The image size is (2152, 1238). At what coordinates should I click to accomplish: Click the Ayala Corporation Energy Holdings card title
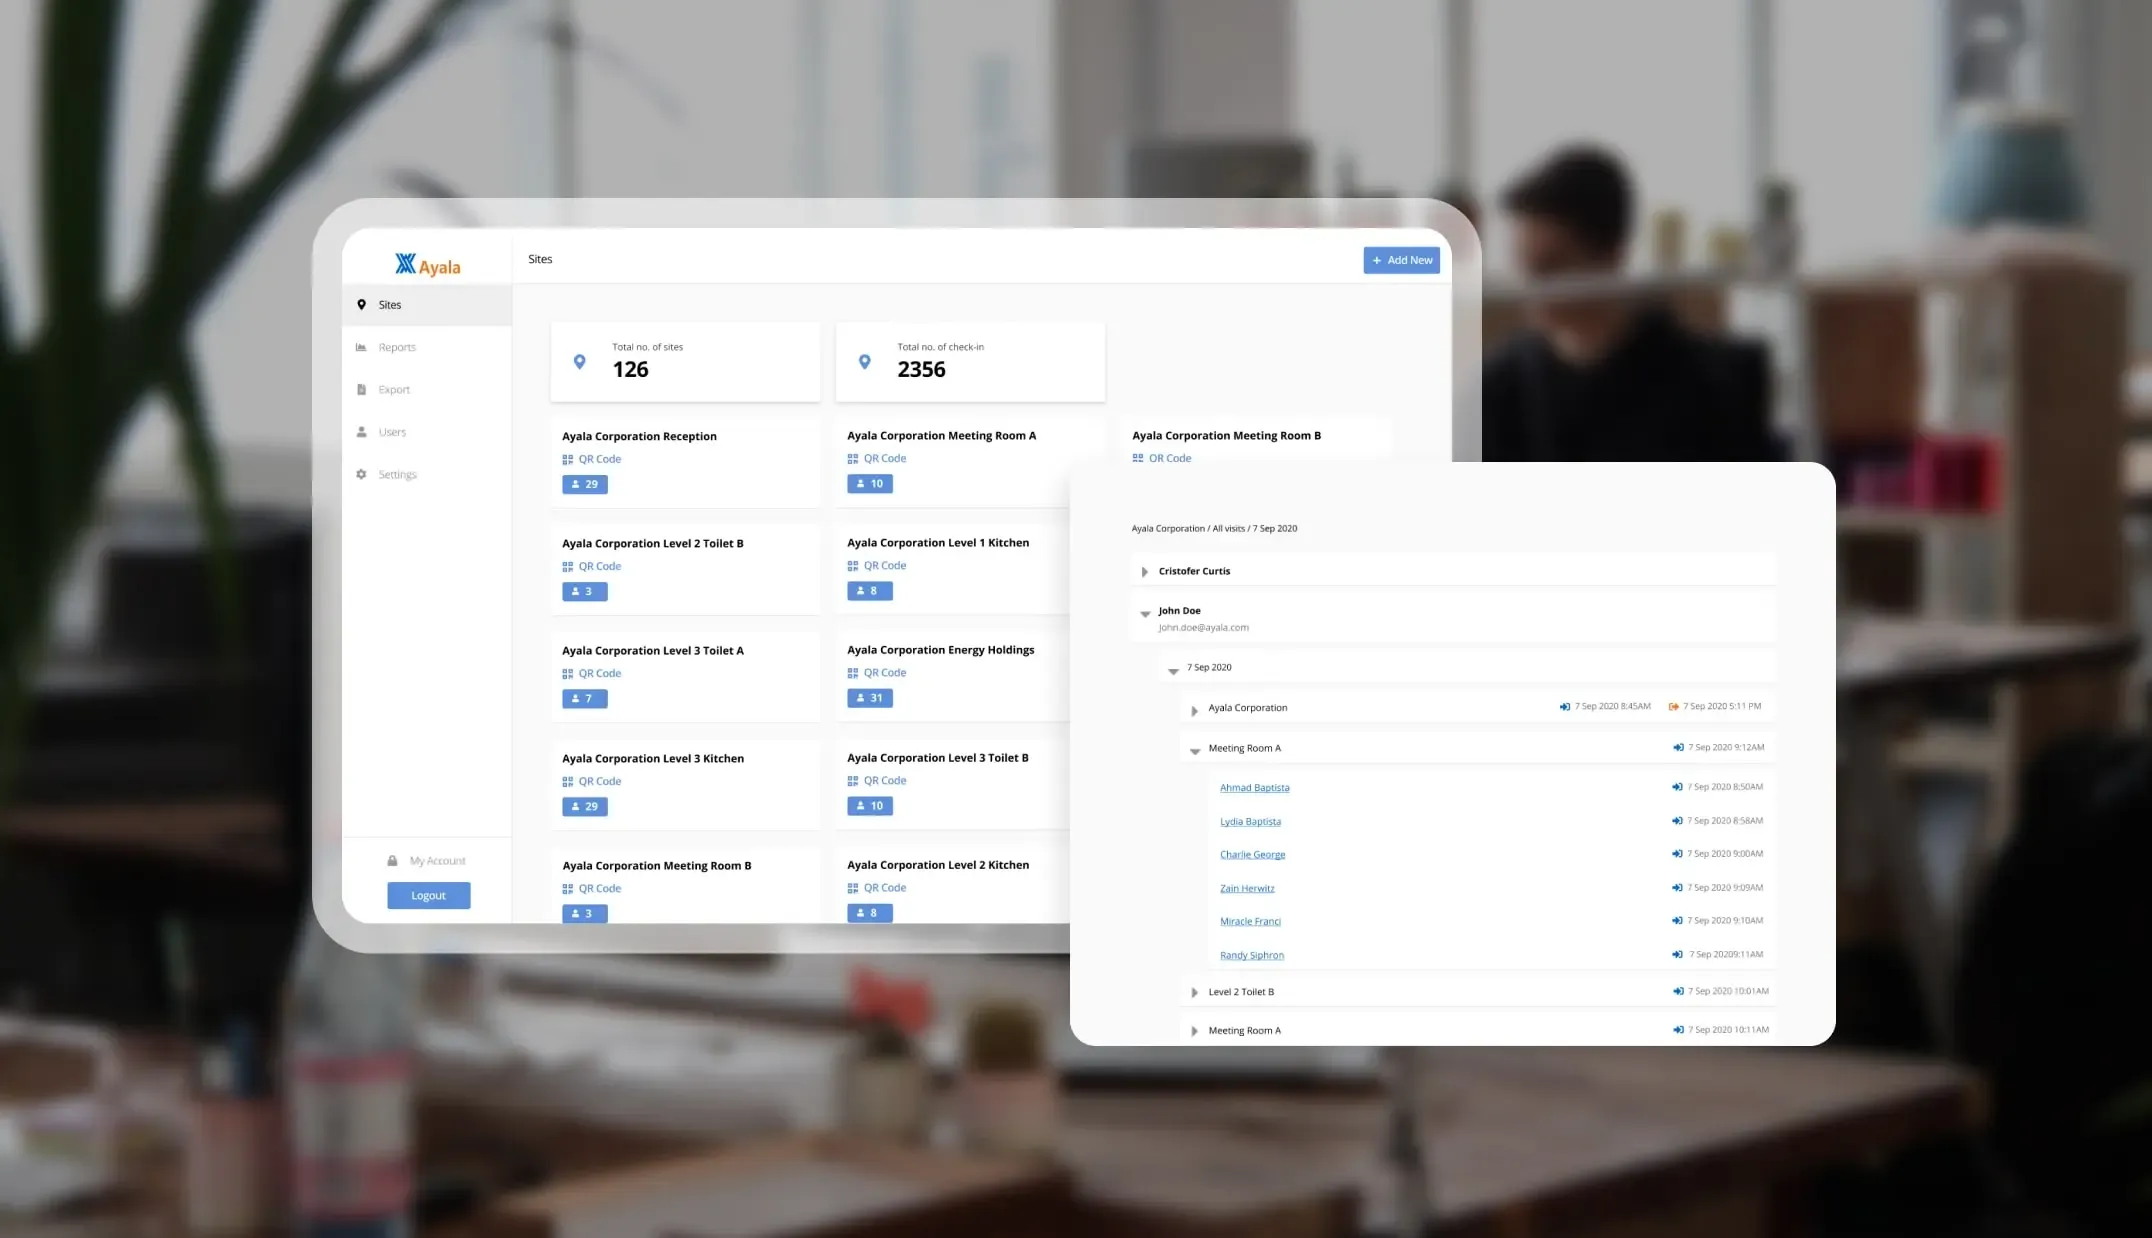(941, 650)
